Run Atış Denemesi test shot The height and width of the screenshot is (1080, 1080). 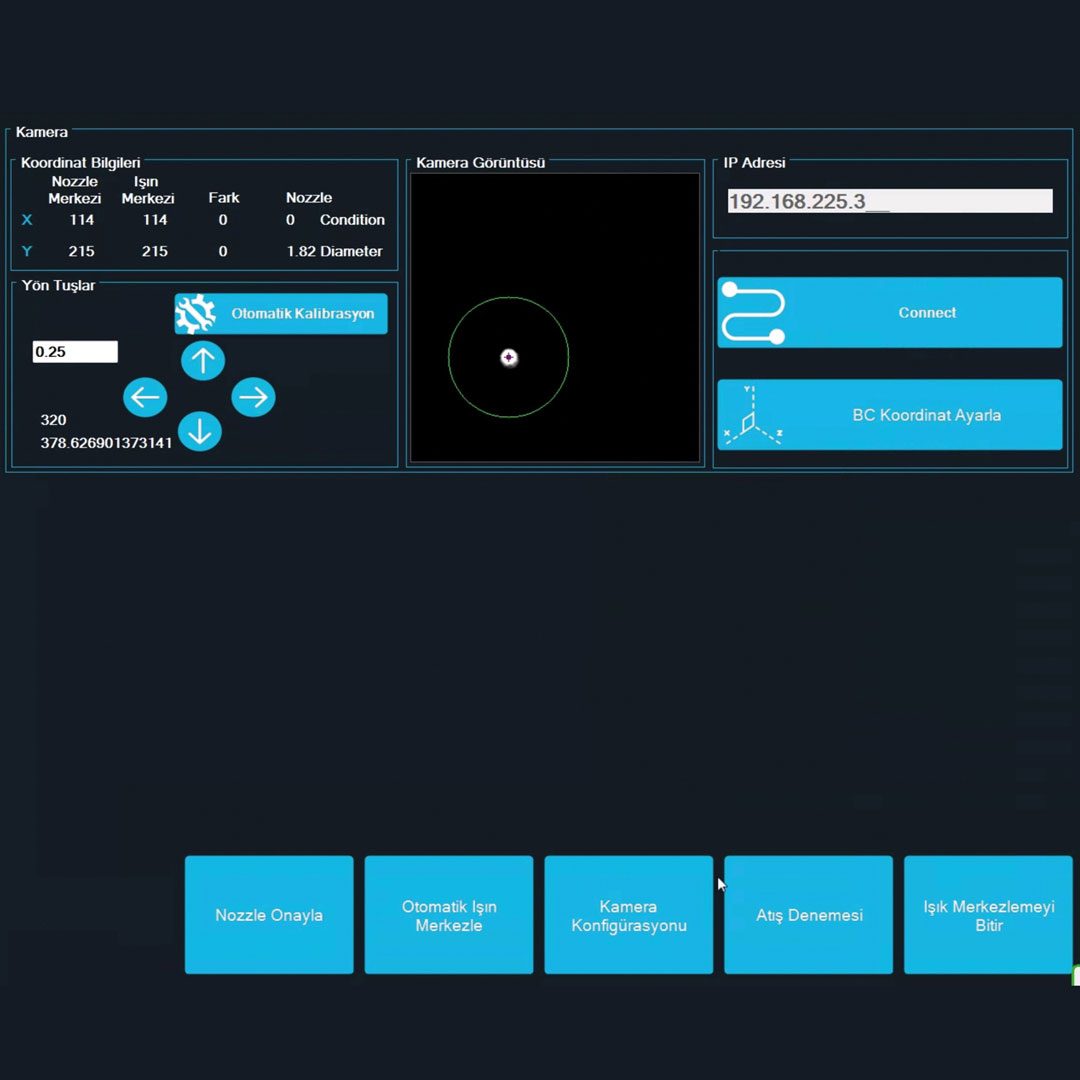point(809,915)
